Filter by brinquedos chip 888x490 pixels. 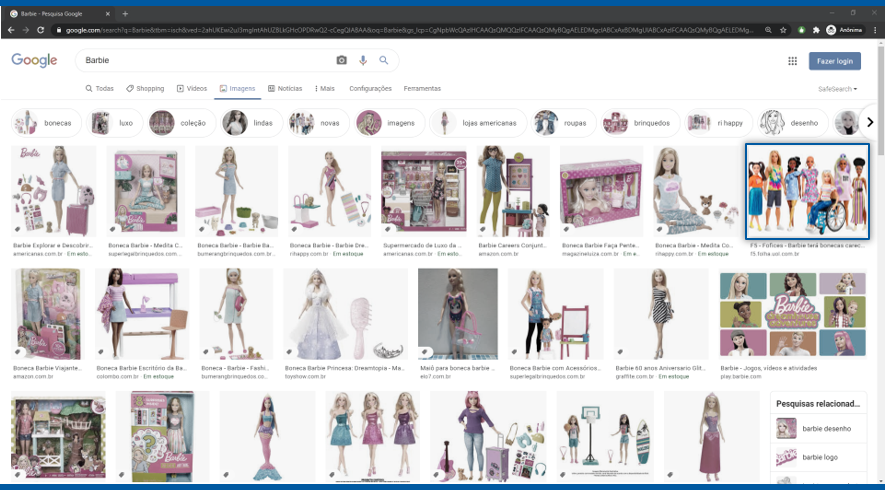(640, 123)
